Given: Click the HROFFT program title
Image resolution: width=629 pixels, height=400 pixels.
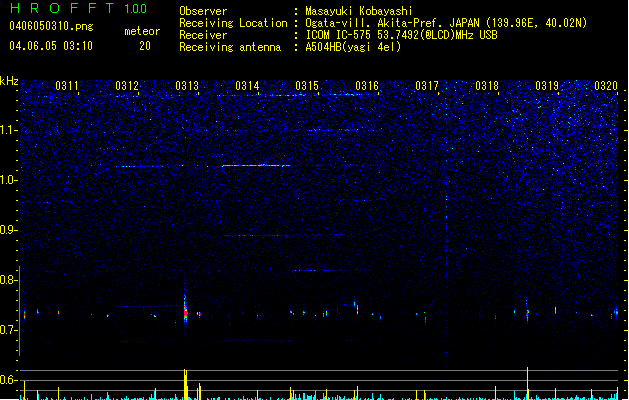Looking at the screenshot, I should (x=62, y=8).
